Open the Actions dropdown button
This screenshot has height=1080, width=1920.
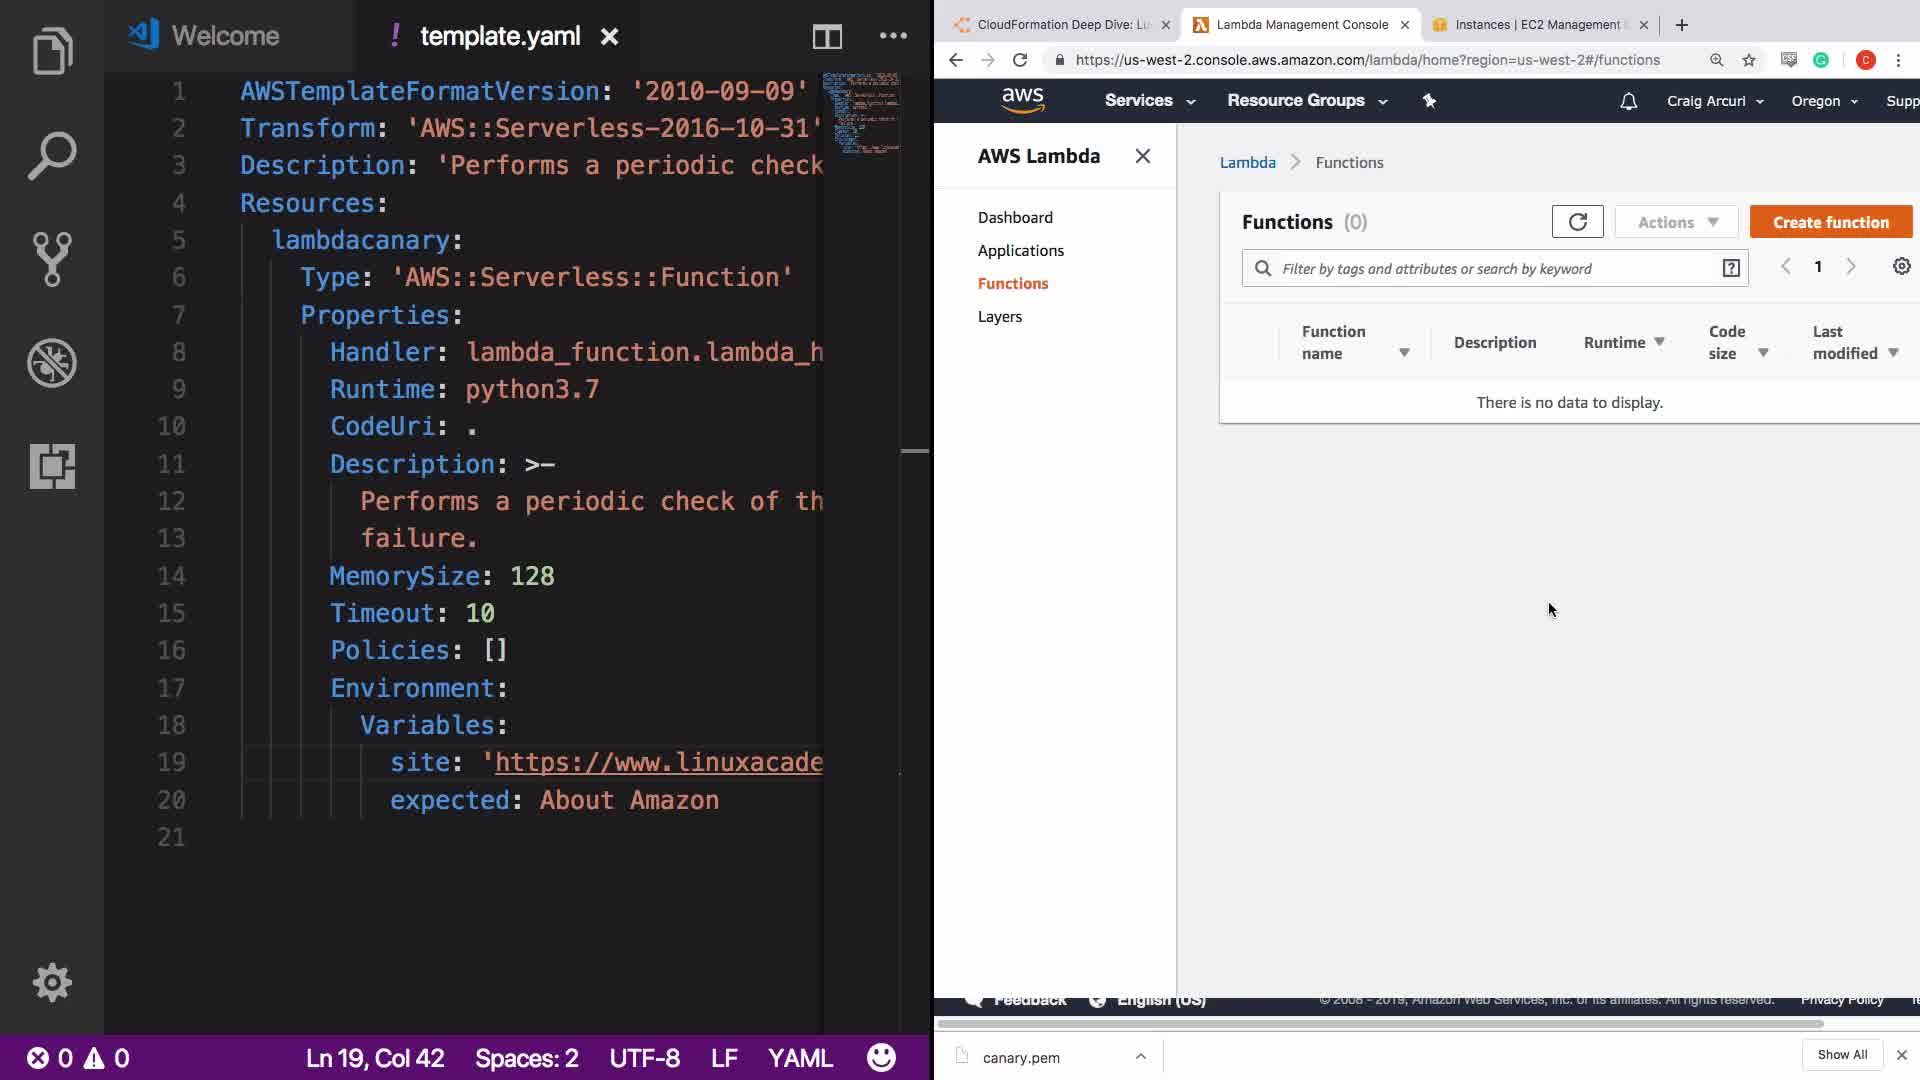[1676, 222]
